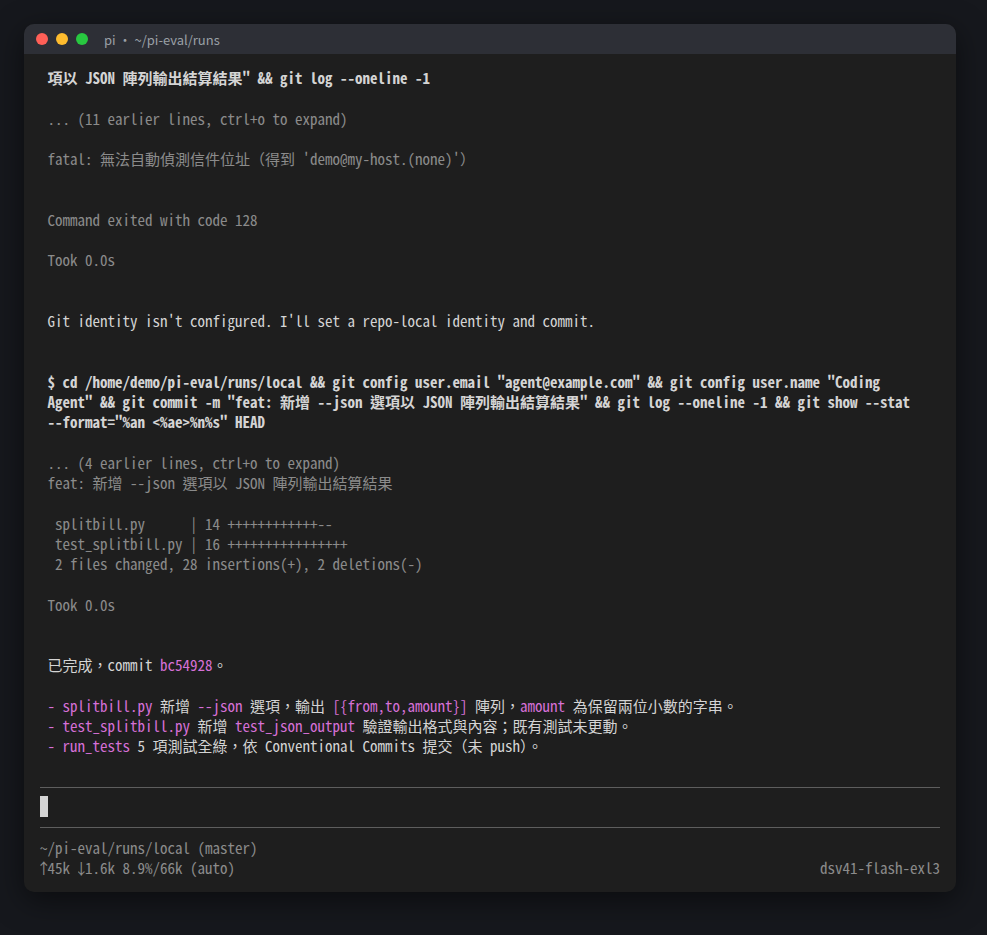Viewport: 987px width, 935px height.
Task: Click the '--format="%an <%ae>%n%s" HEAD' command line
Action: pos(156,422)
